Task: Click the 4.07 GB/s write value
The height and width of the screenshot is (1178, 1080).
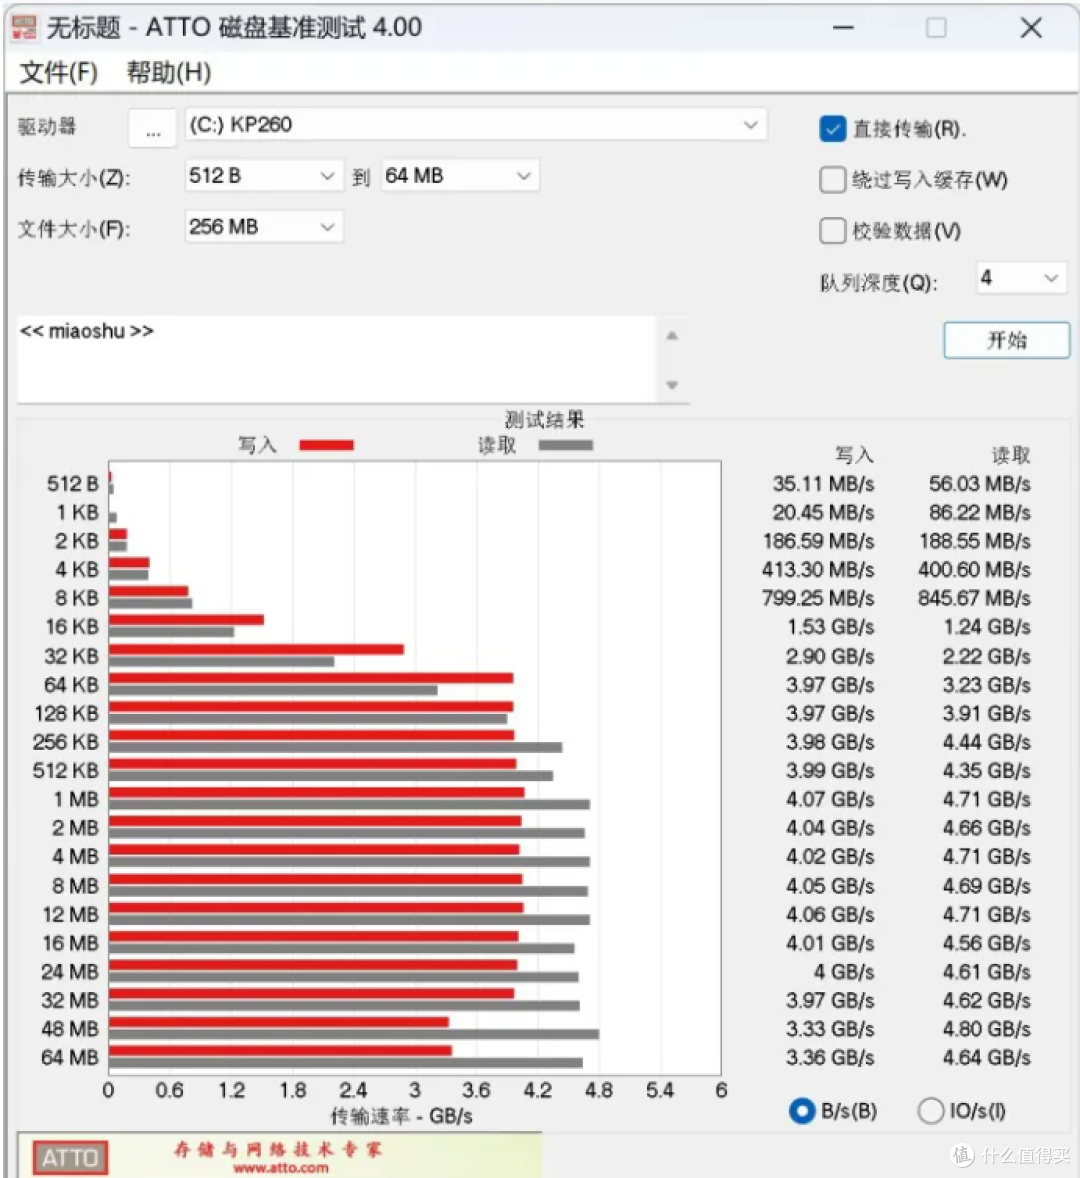Action: coord(830,799)
